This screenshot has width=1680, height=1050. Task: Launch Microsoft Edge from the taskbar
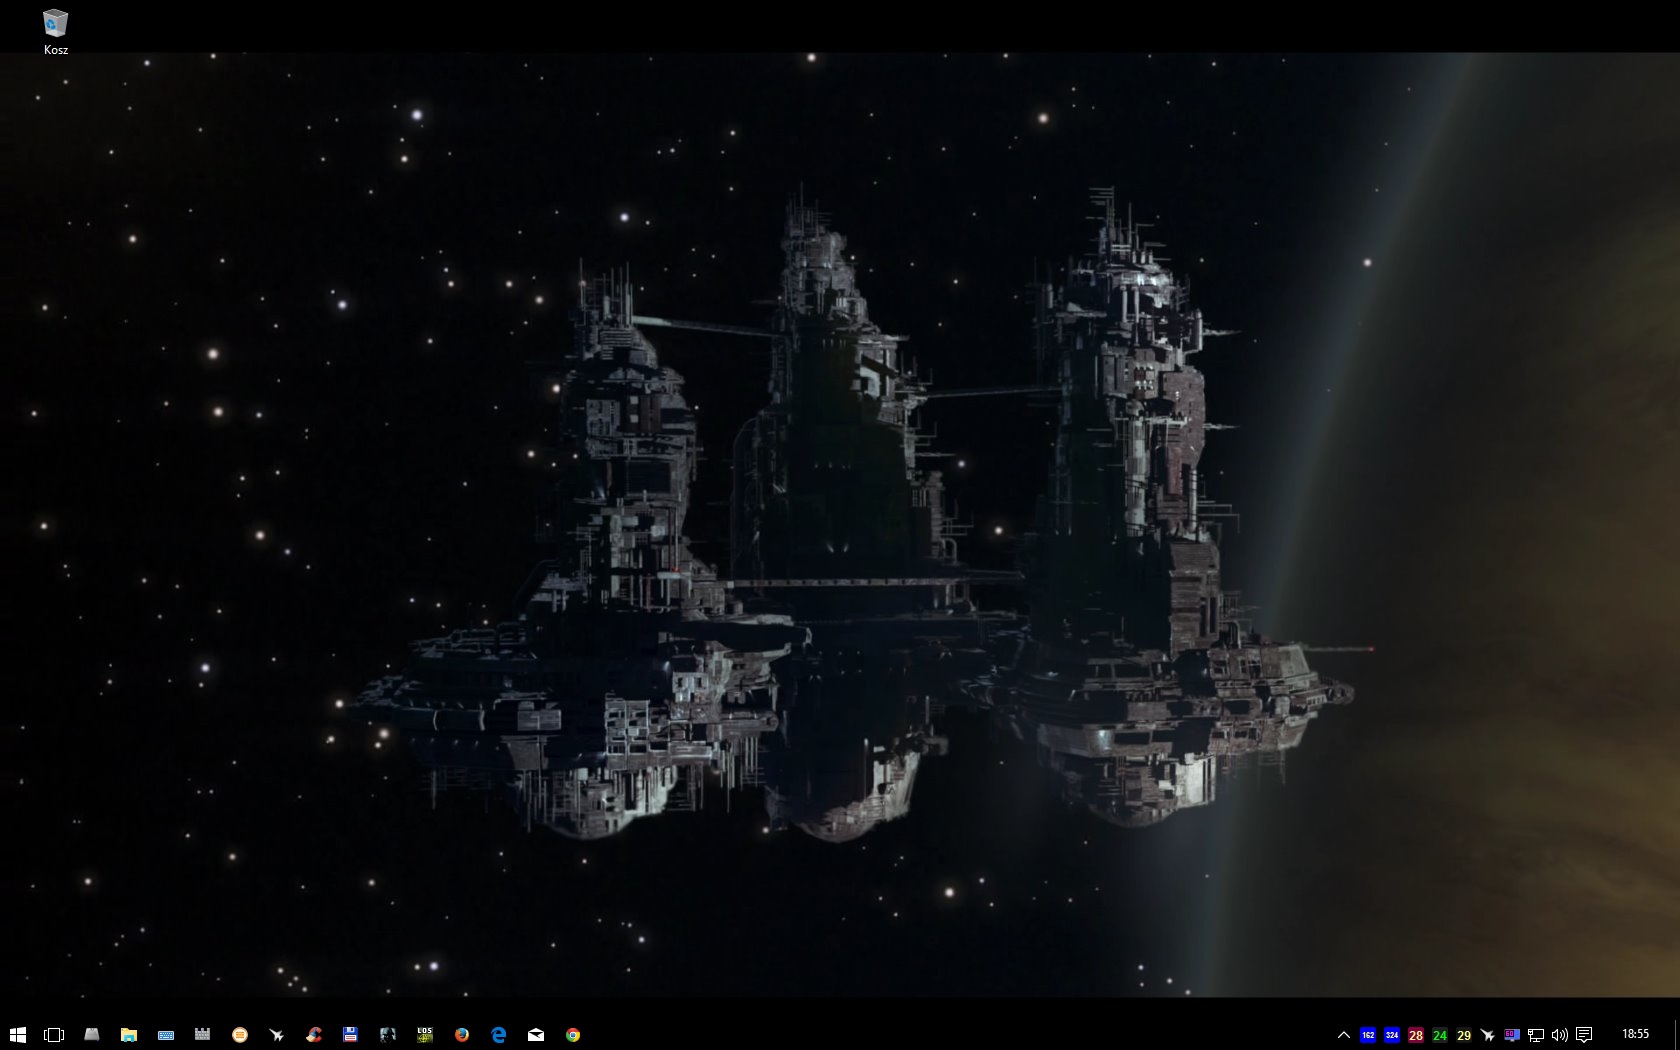(498, 1035)
